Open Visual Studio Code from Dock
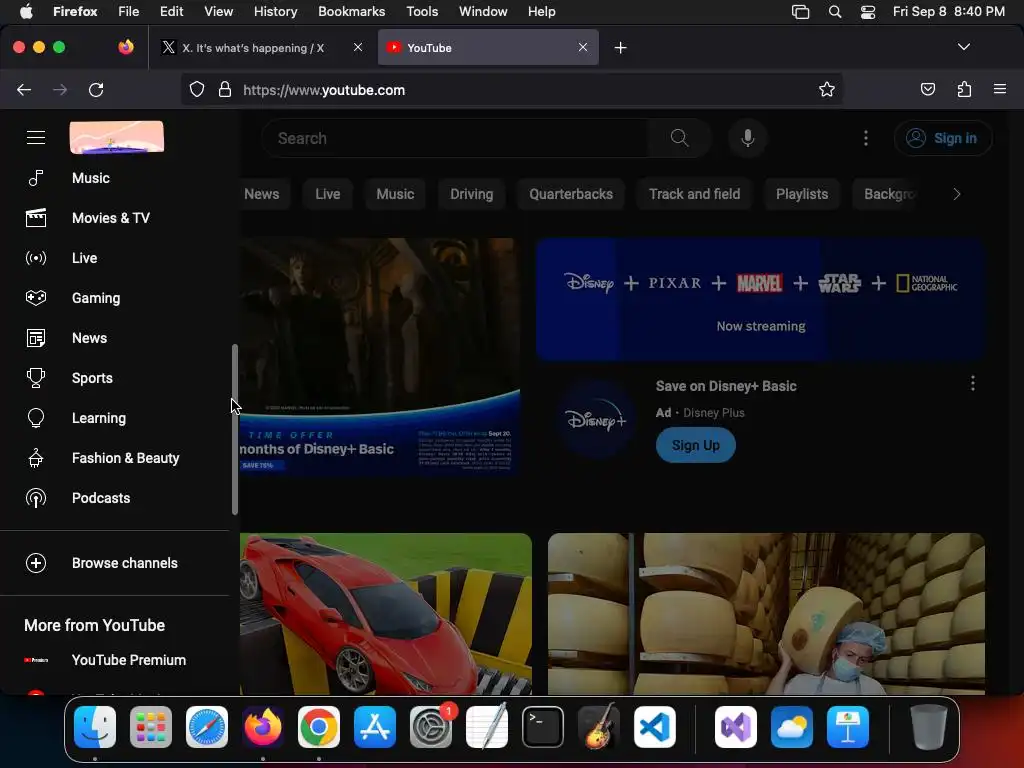Viewport: 1024px width, 768px height. (654, 727)
